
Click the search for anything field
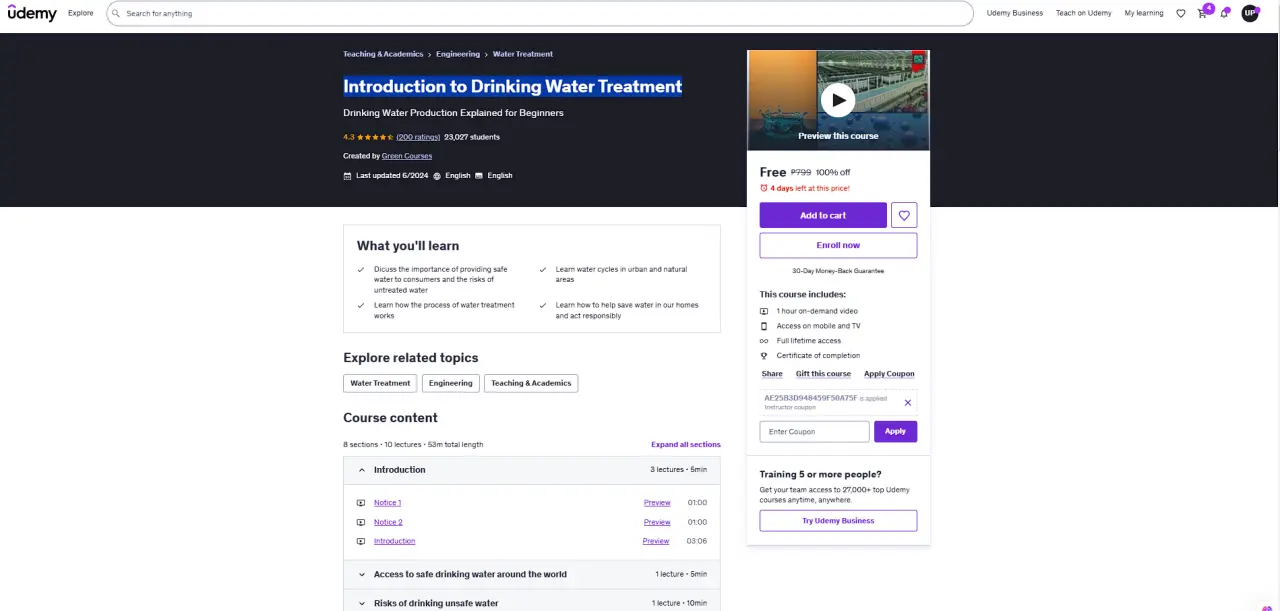click(x=540, y=14)
